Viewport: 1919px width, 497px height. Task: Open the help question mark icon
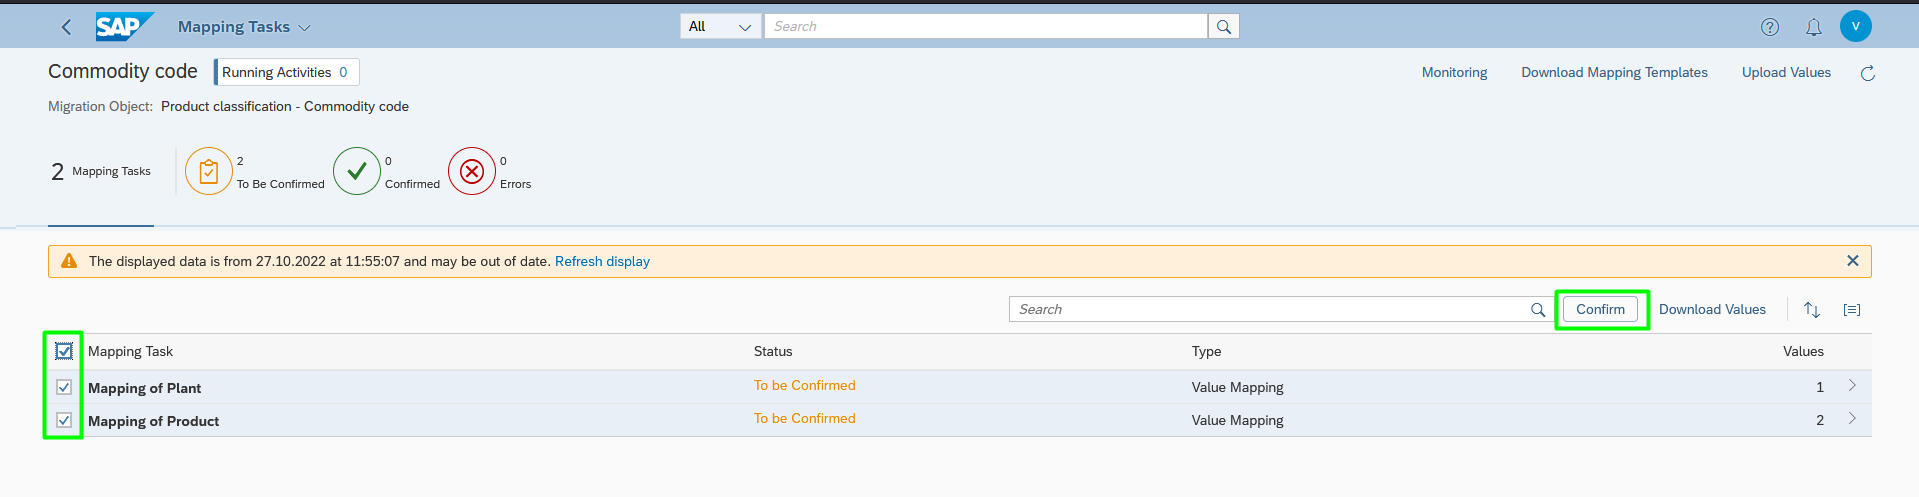[1770, 27]
